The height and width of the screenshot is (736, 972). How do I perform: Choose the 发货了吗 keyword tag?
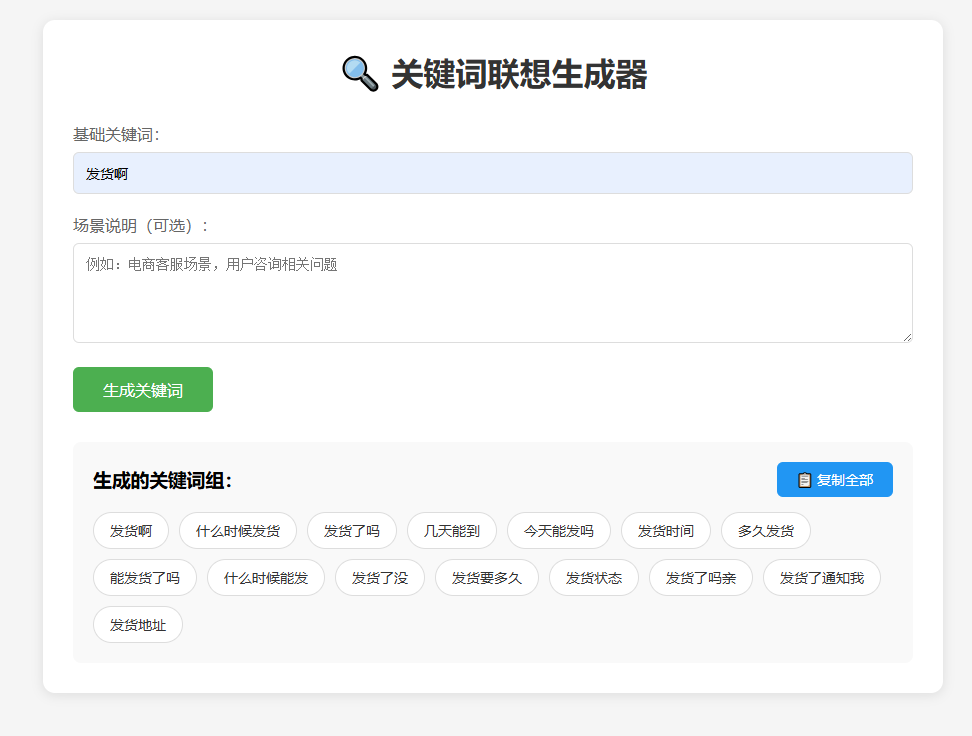point(352,531)
